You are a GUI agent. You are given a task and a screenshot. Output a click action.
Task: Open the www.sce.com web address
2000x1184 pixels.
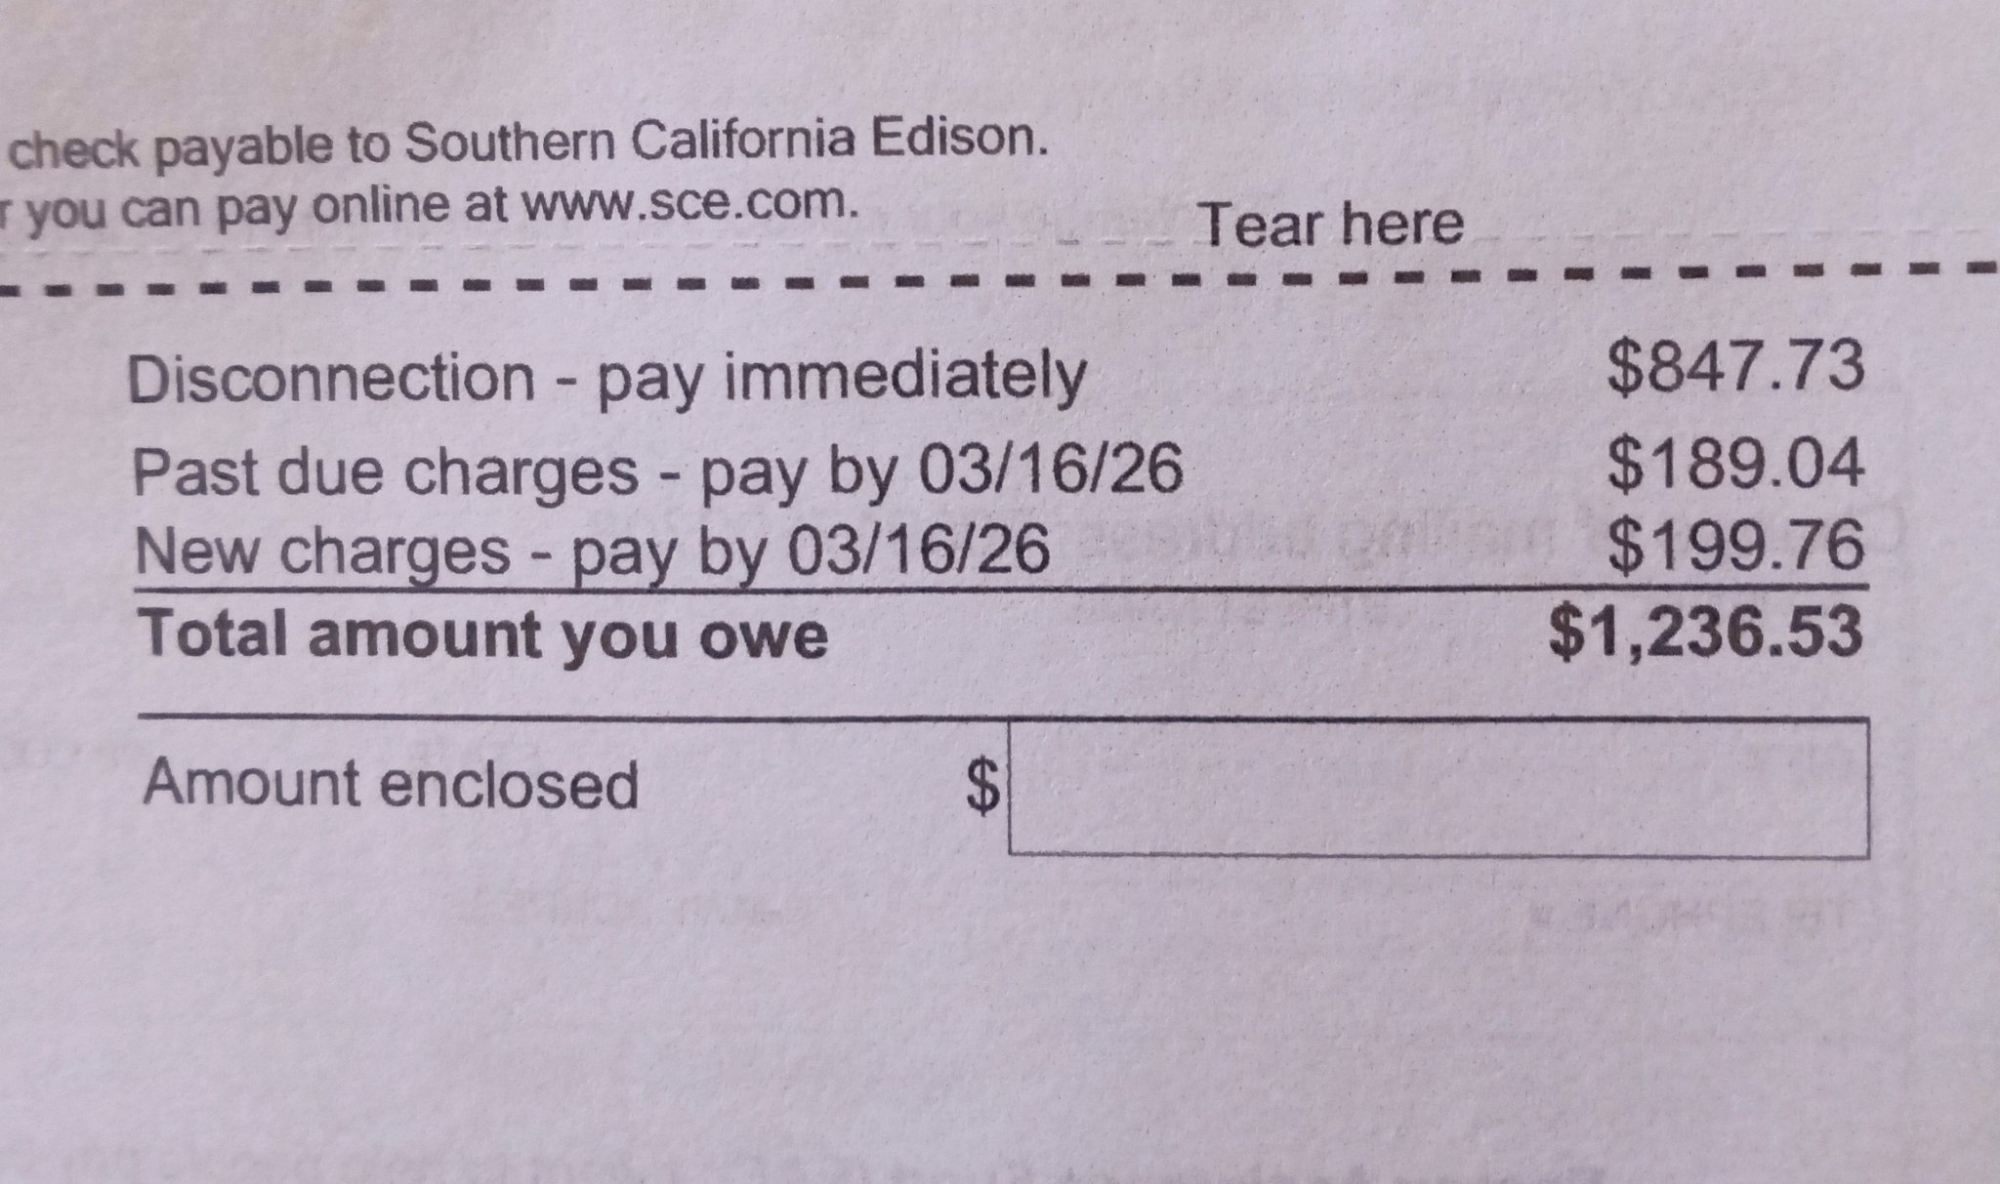pos(690,204)
